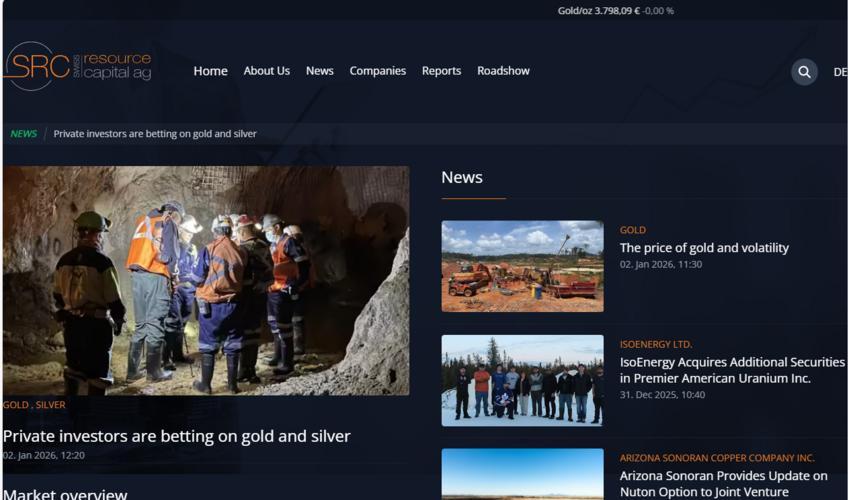
Task: Click the Gold/oz price ticker text
Action: [616, 11]
